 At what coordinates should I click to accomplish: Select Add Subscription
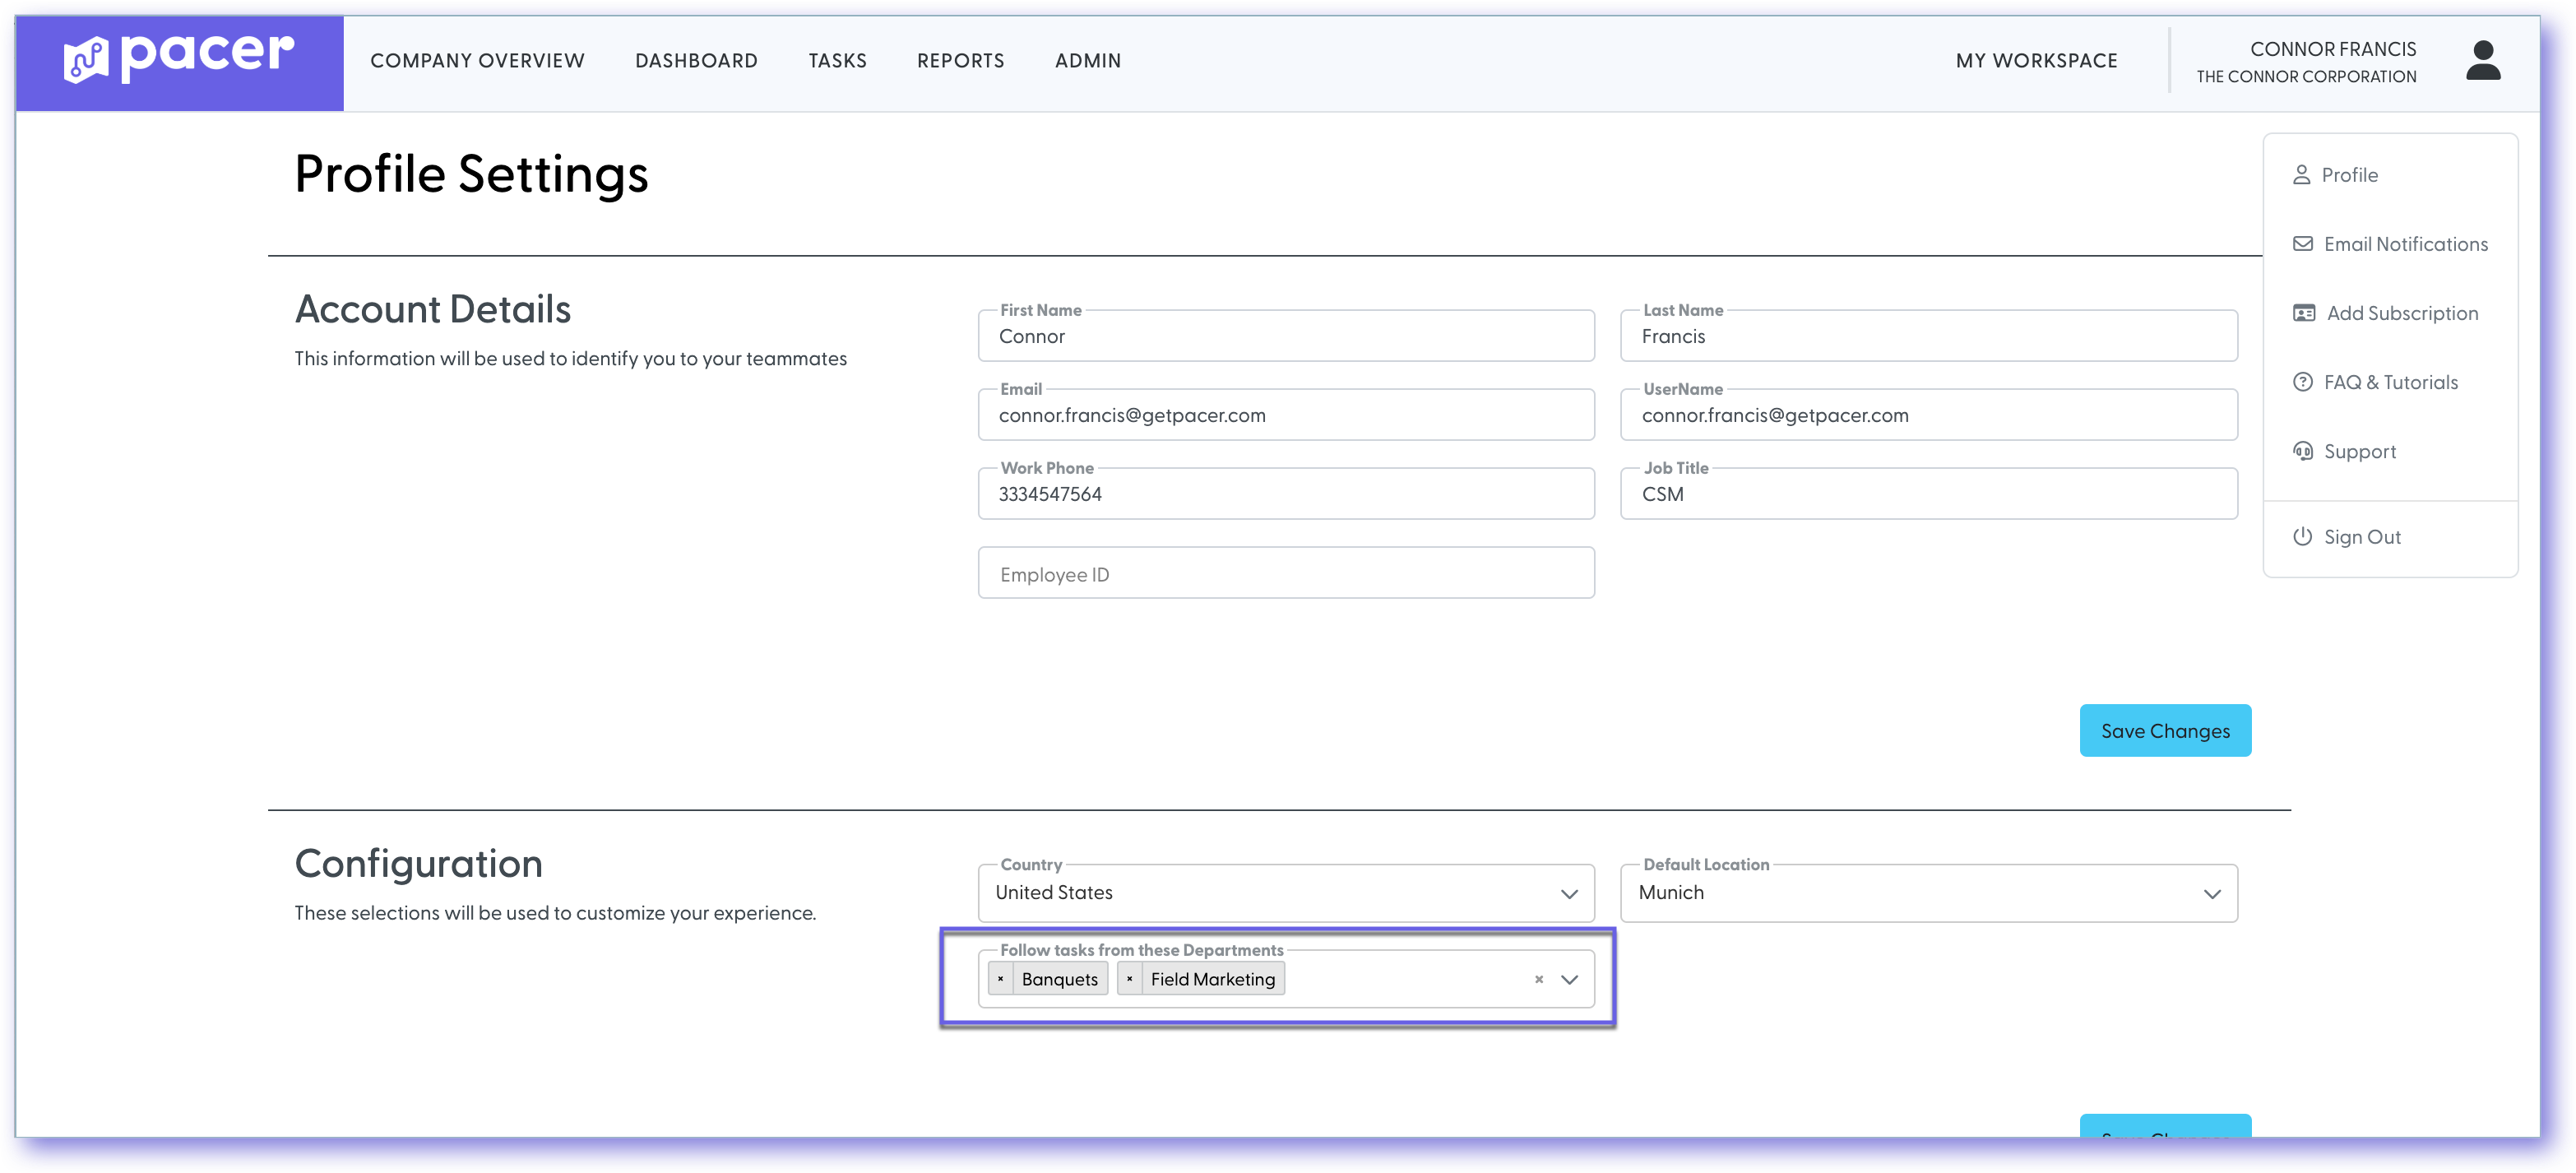(2402, 313)
